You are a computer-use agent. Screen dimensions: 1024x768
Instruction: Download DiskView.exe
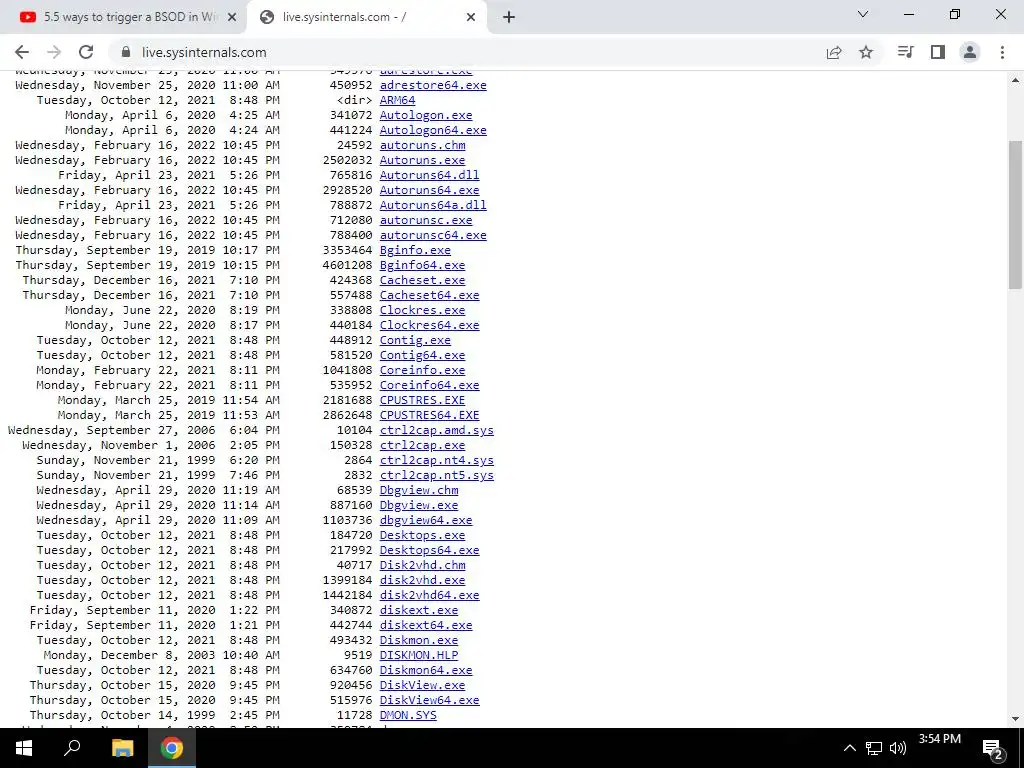(x=423, y=686)
